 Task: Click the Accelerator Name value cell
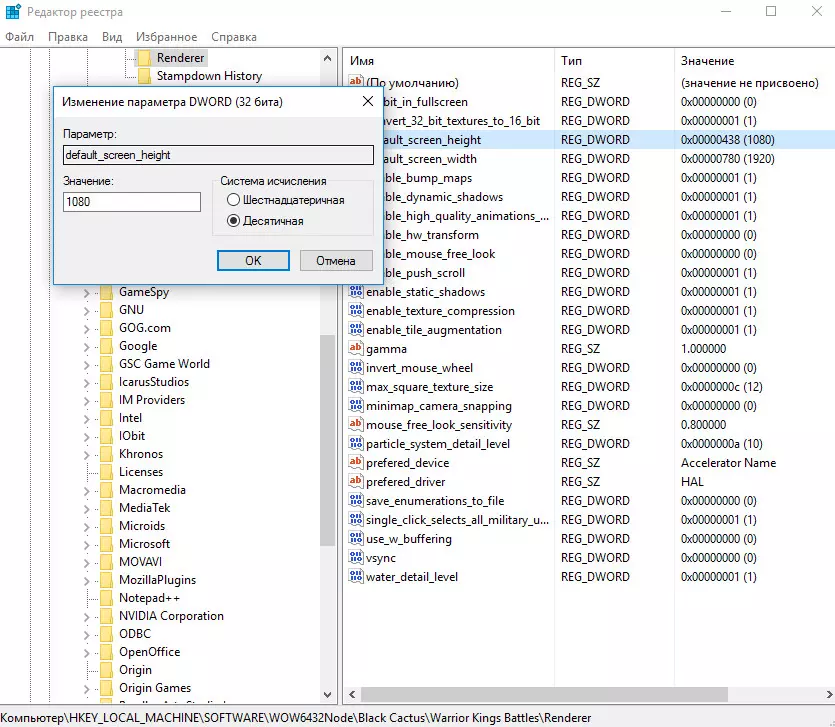point(728,462)
